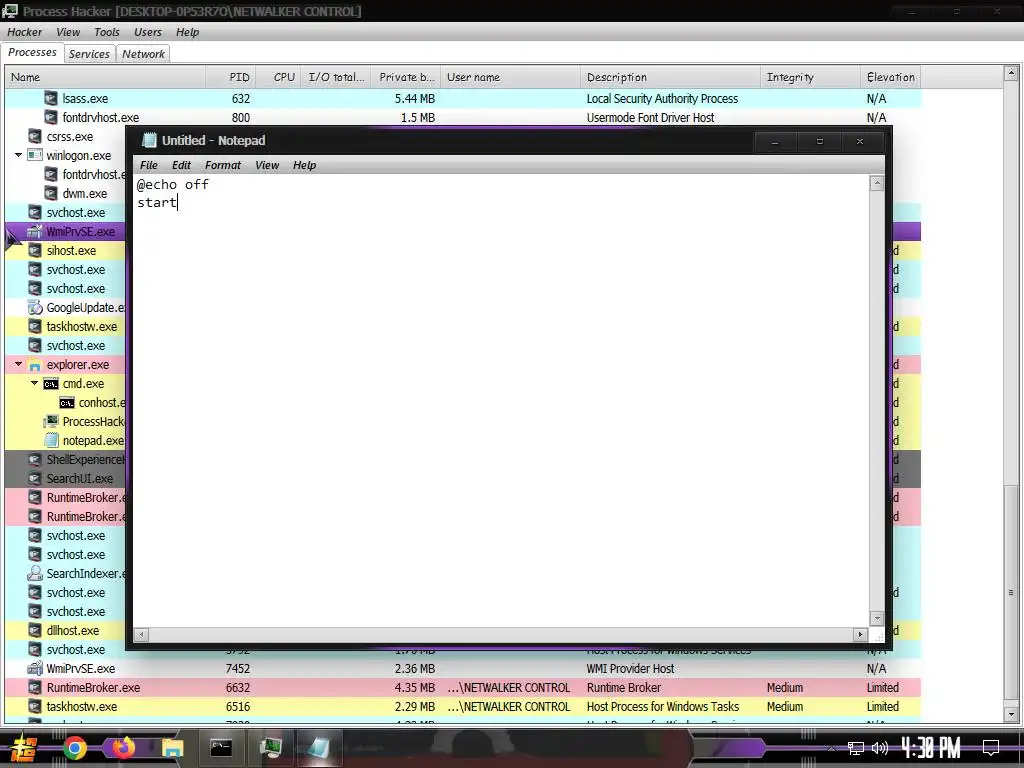The image size is (1024, 768).
Task: Open Notepad's File menu
Action: tap(148, 165)
